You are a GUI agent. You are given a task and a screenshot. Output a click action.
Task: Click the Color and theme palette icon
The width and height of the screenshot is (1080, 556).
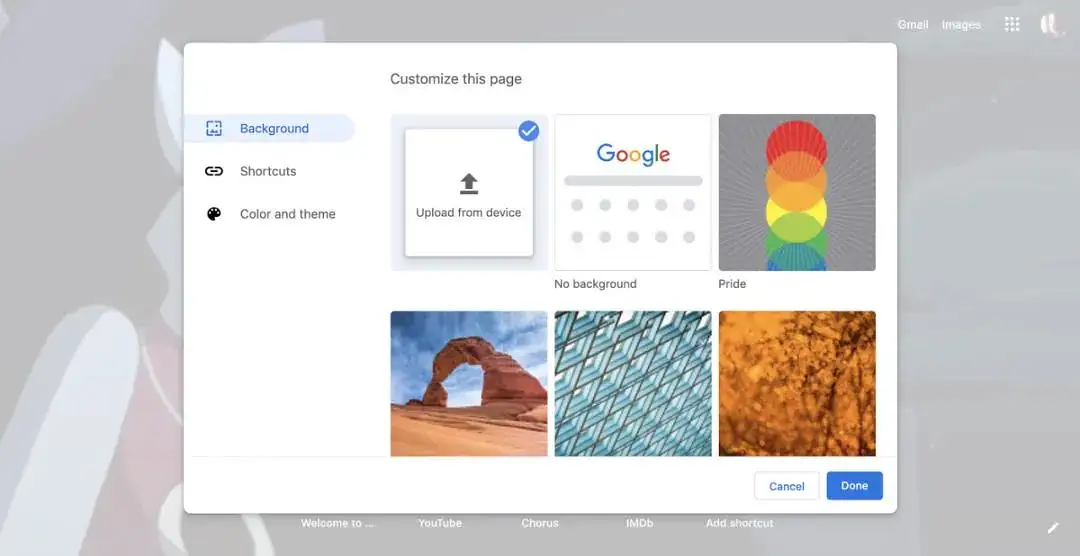tap(214, 214)
